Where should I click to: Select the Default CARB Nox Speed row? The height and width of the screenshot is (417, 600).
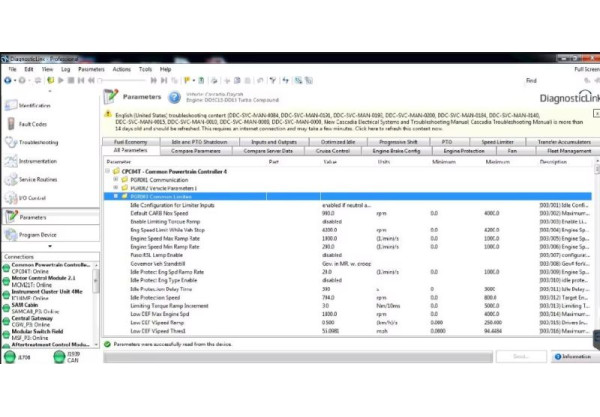[x=200, y=213]
